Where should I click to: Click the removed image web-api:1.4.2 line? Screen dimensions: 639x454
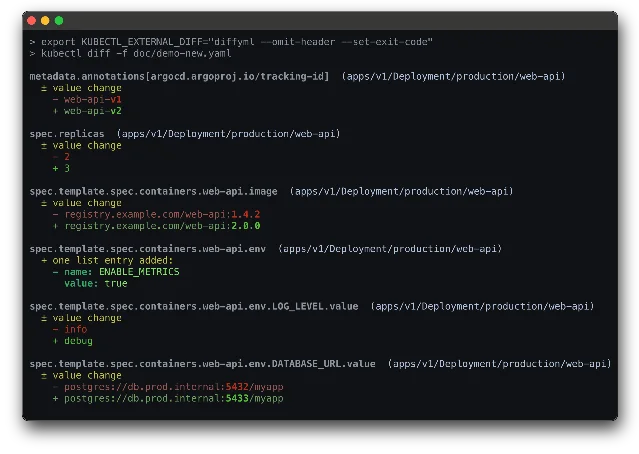tap(156, 214)
